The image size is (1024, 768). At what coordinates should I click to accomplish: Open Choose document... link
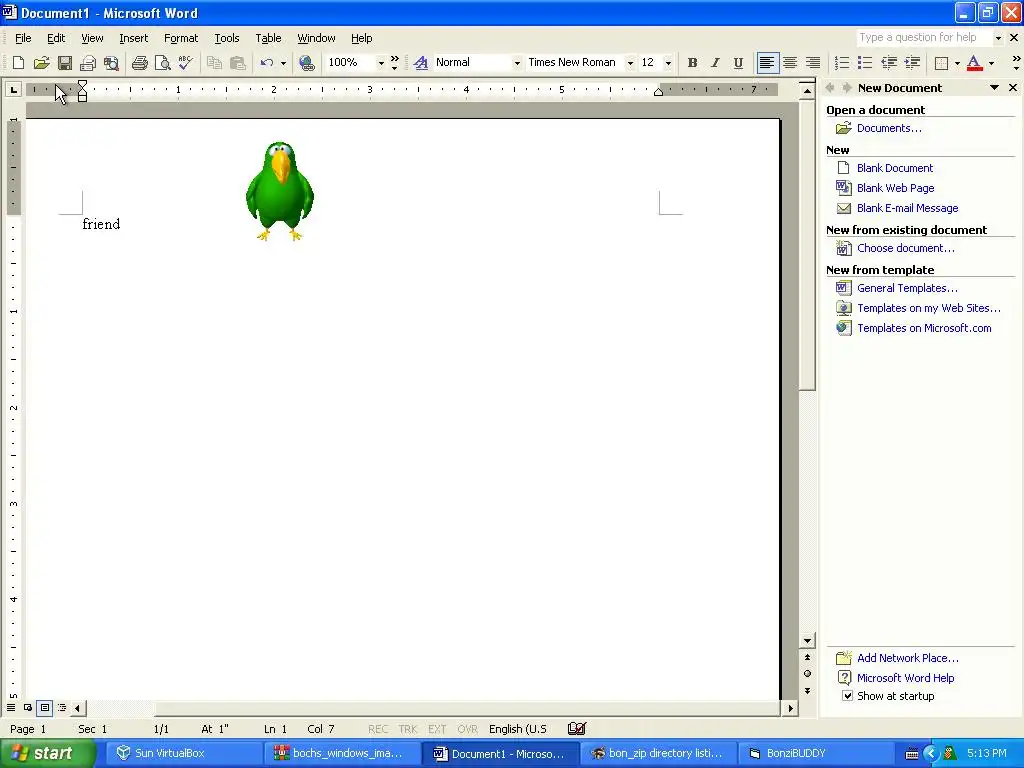[x=906, y=248]
